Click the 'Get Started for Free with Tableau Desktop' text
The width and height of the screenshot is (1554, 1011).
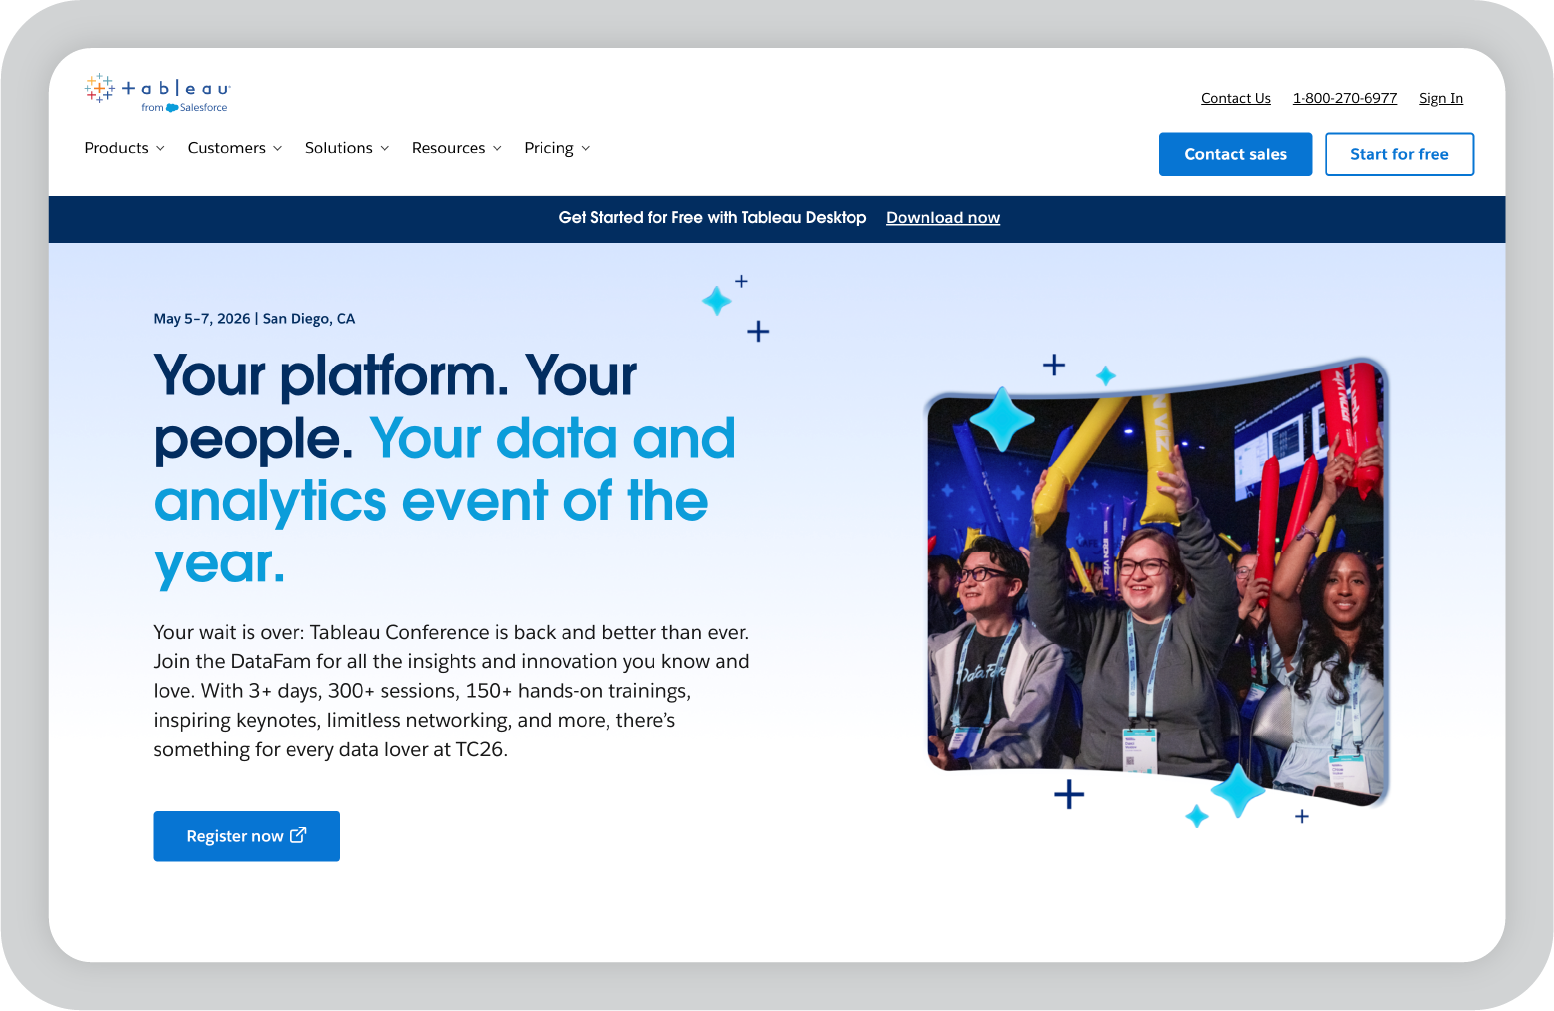click(713, 218)
